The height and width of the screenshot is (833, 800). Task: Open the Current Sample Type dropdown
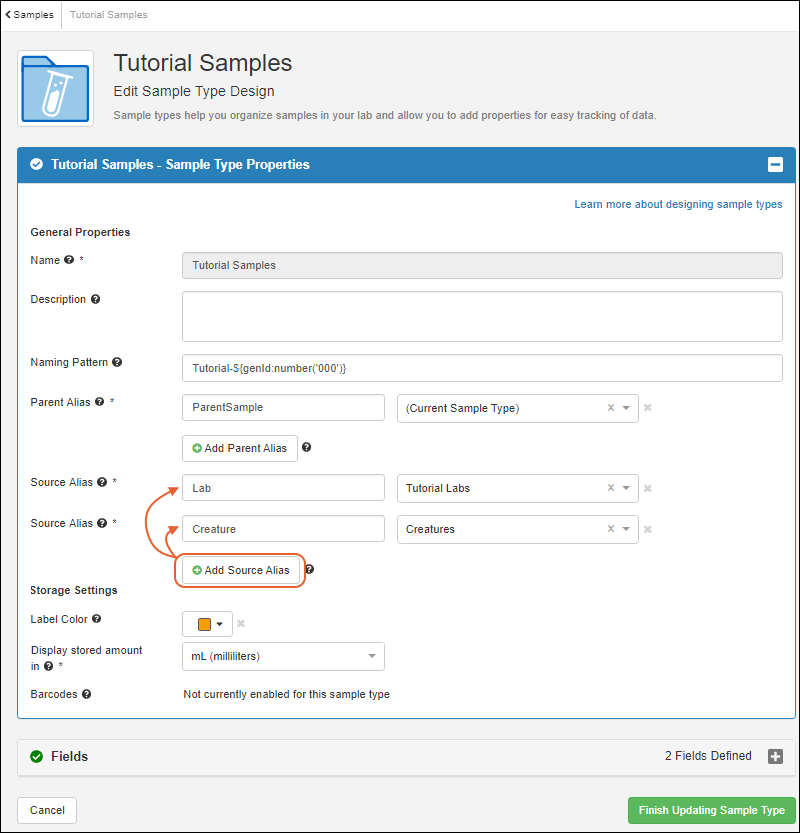tap(626, 408)
